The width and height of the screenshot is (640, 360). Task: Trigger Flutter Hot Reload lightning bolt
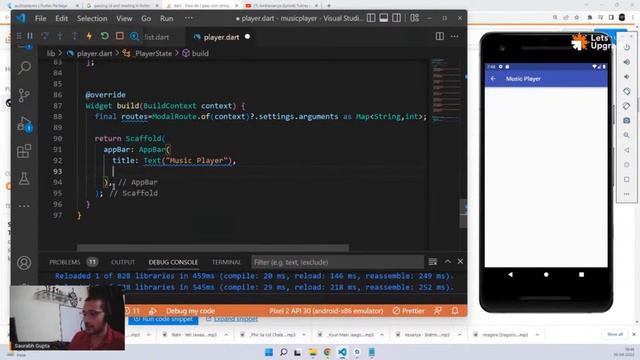[x=89, y=36]
